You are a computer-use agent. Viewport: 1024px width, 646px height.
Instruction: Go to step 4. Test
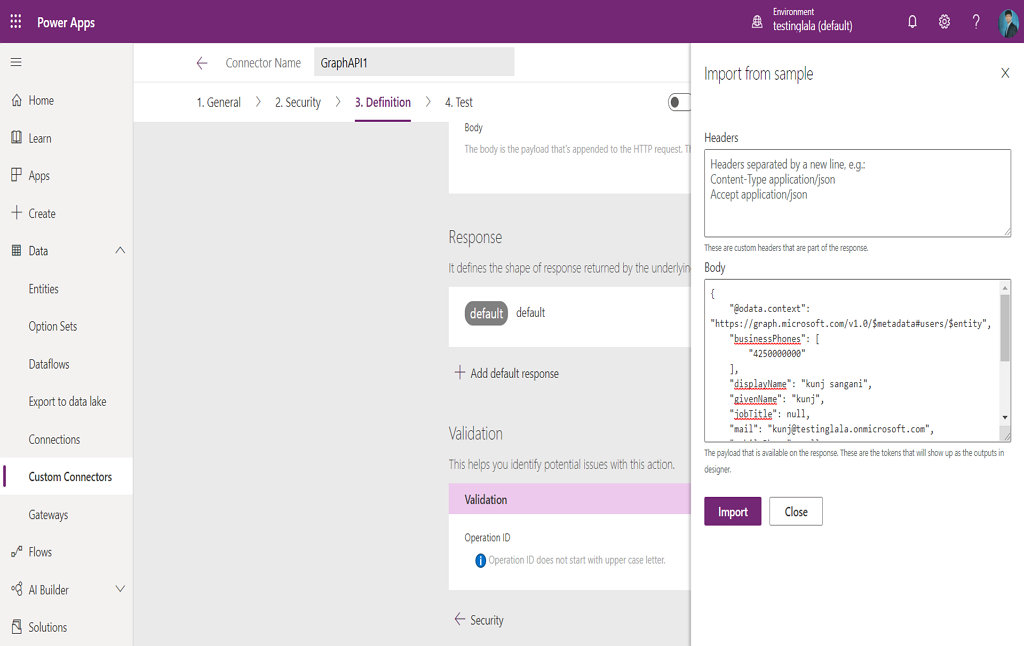pyautogui.click(x=458, y=102)
